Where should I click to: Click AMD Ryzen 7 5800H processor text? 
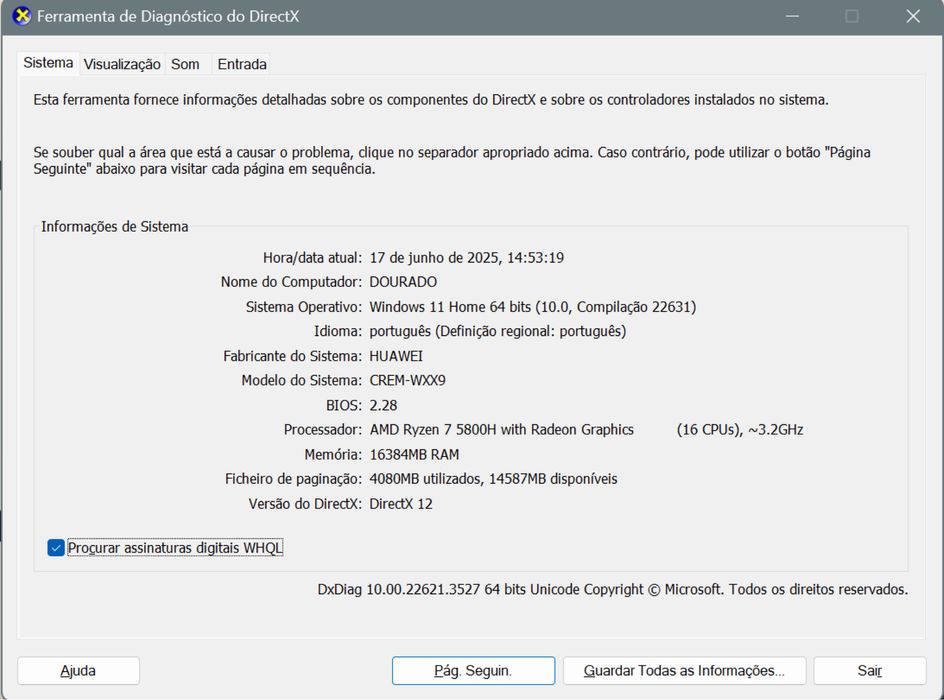click(502, 430)
